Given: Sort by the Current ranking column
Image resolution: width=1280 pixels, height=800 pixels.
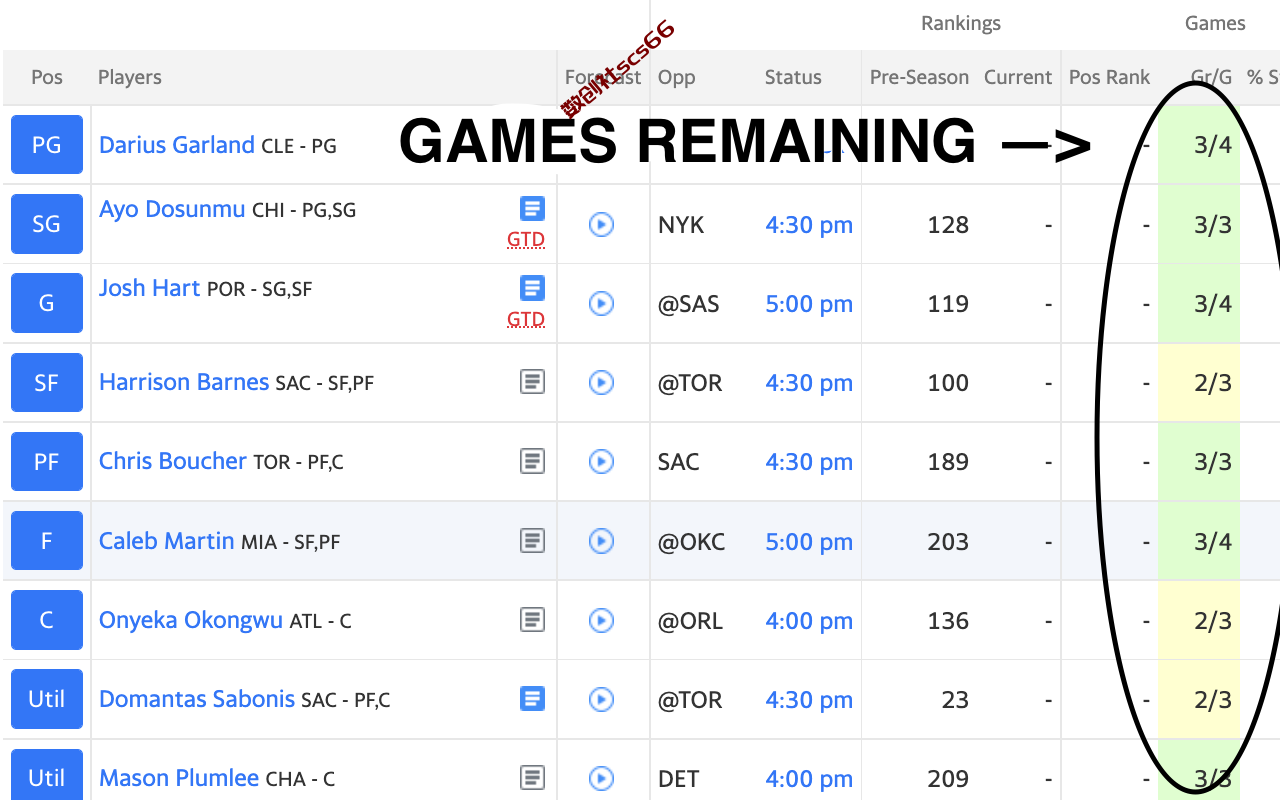Looking at the screenshot, I should click(1018, 77).
